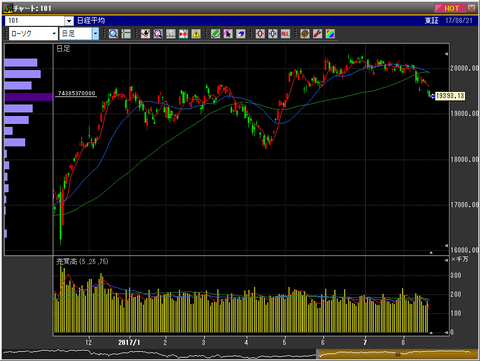Screen dimensions: 480x361
Task: Click the 17/08/21 date text
Action: click(x=459, y=21)
